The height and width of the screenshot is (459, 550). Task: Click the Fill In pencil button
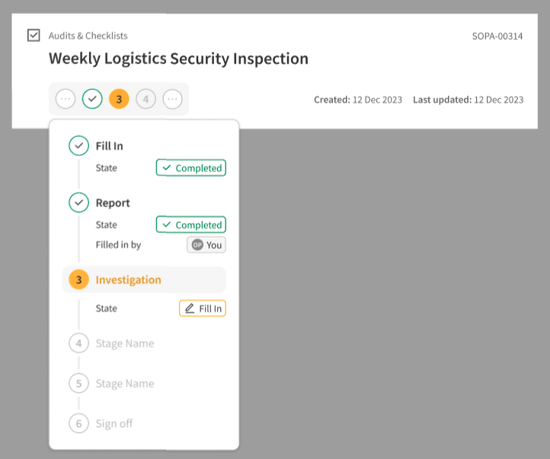point(203,309)
